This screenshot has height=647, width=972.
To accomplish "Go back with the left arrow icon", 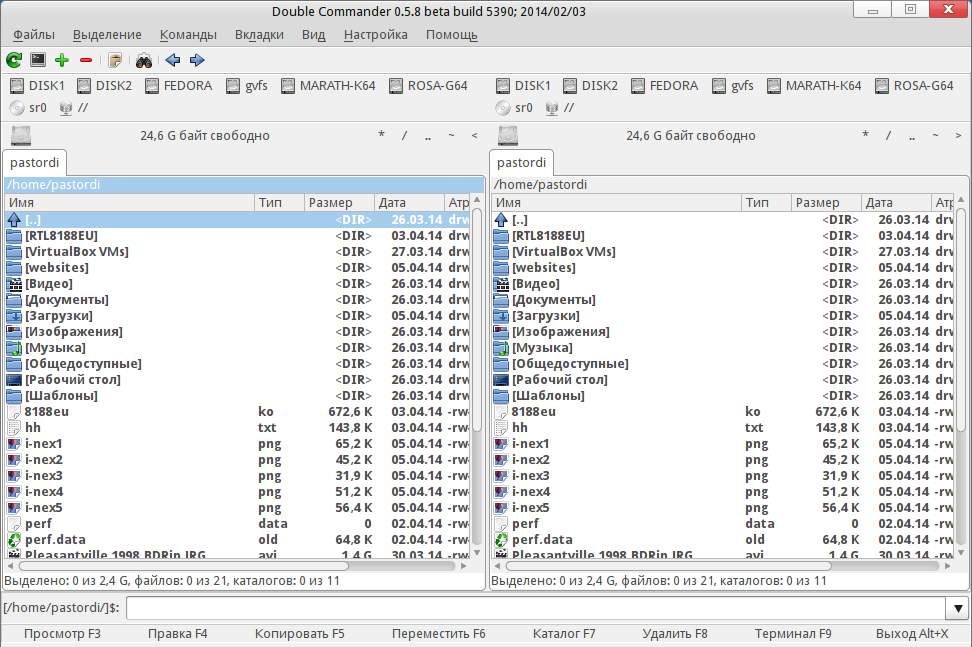I will [173, 60].
